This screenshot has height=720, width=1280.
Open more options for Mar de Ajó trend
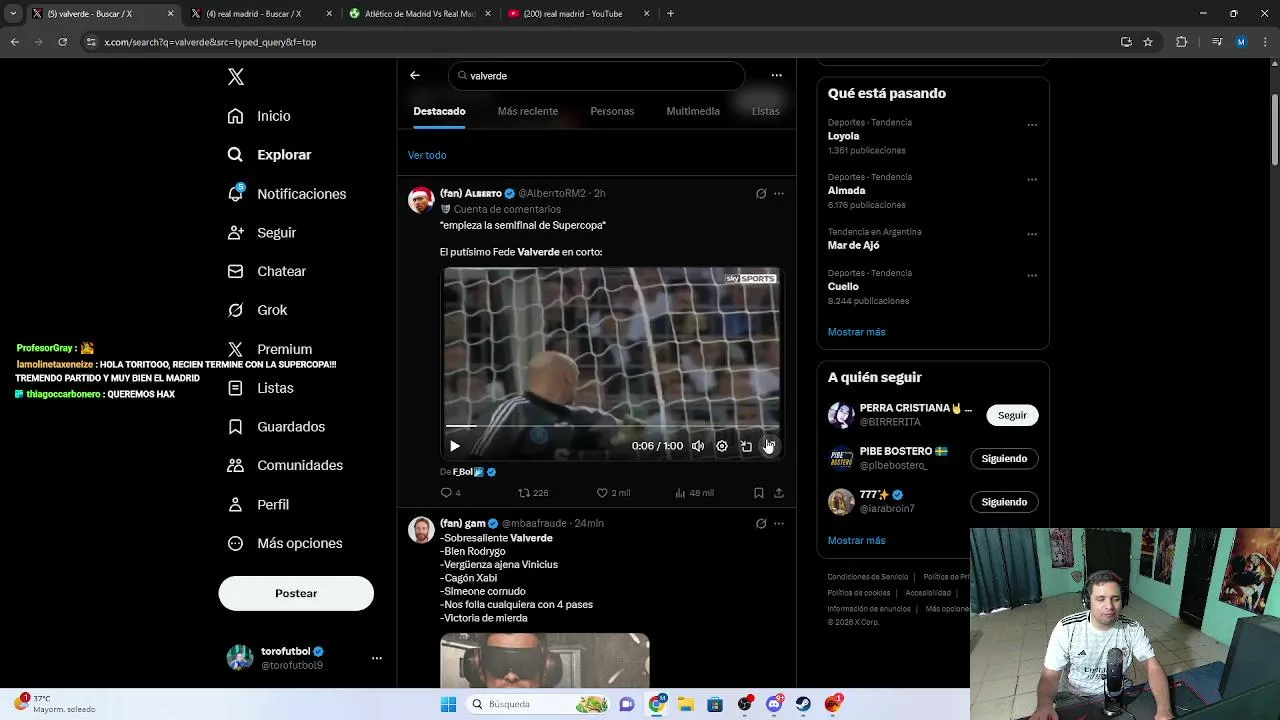pos(1032,234)
